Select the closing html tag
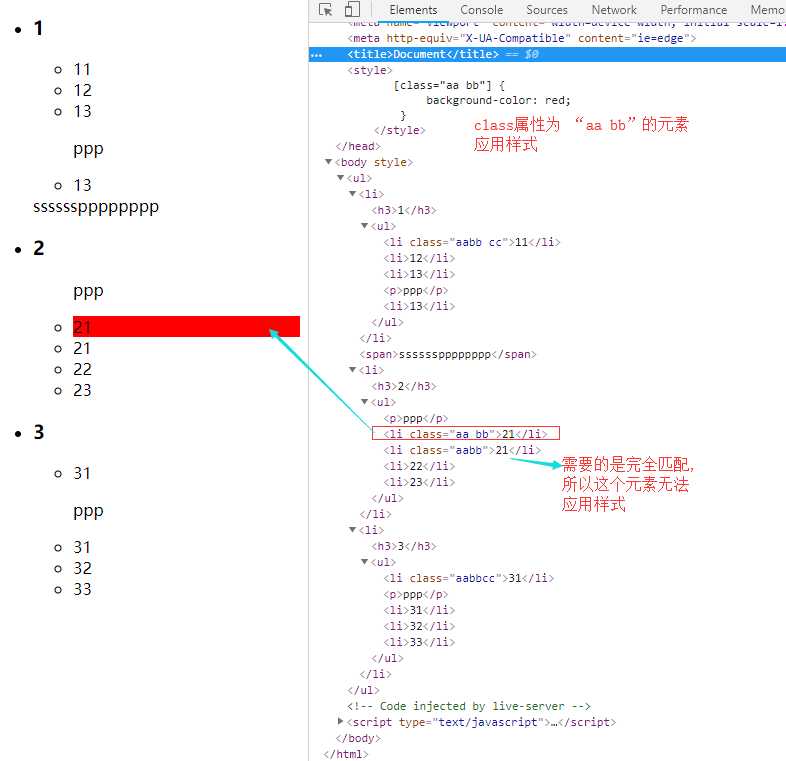 coord(346,754)
